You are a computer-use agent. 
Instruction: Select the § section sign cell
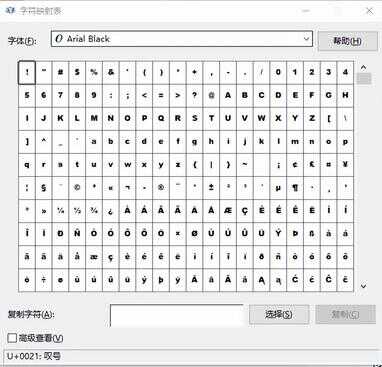pos(44,188)
